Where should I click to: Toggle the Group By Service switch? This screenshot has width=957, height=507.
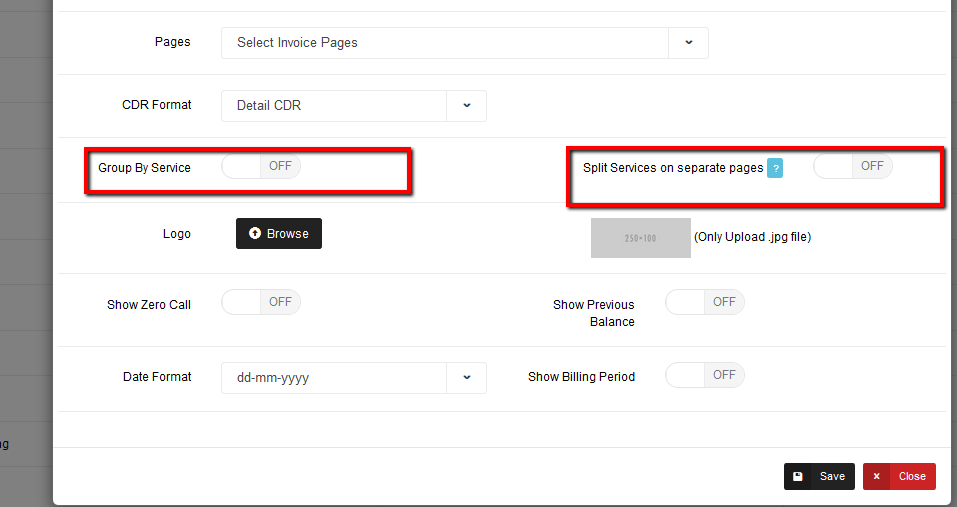(261, 166)
